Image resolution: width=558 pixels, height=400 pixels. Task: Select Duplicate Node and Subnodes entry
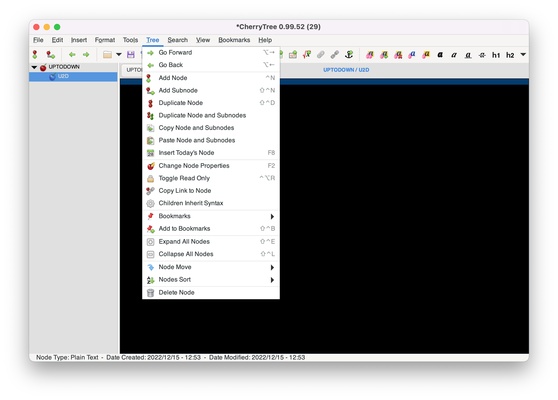(x=211, y=115)
